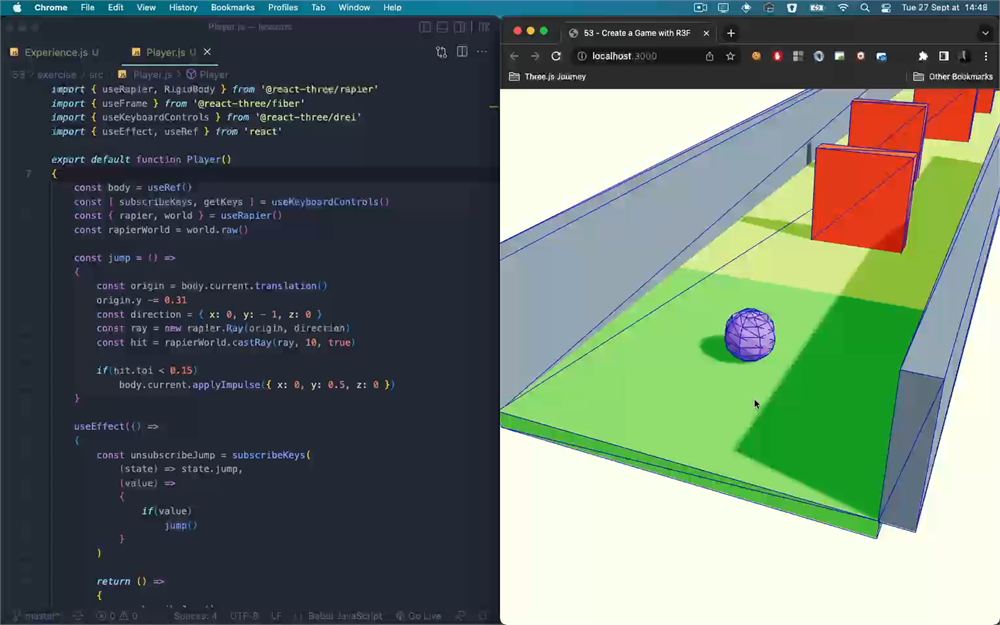The height and width of the screenshot is (625, 1000).
Task: Select the '53 - Create a Game with R3F' tab
Action: coord(638,33)
